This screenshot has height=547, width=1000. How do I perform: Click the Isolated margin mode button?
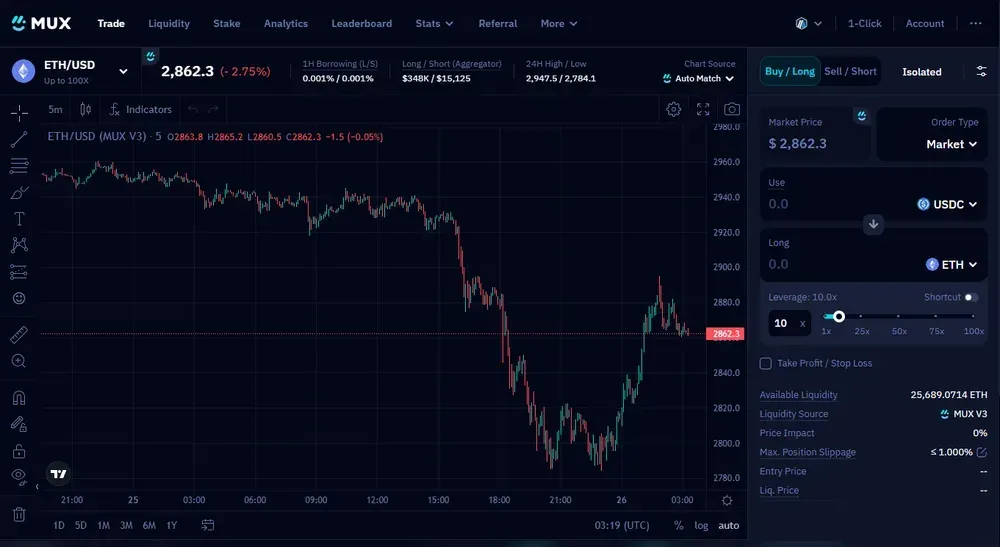922,72
